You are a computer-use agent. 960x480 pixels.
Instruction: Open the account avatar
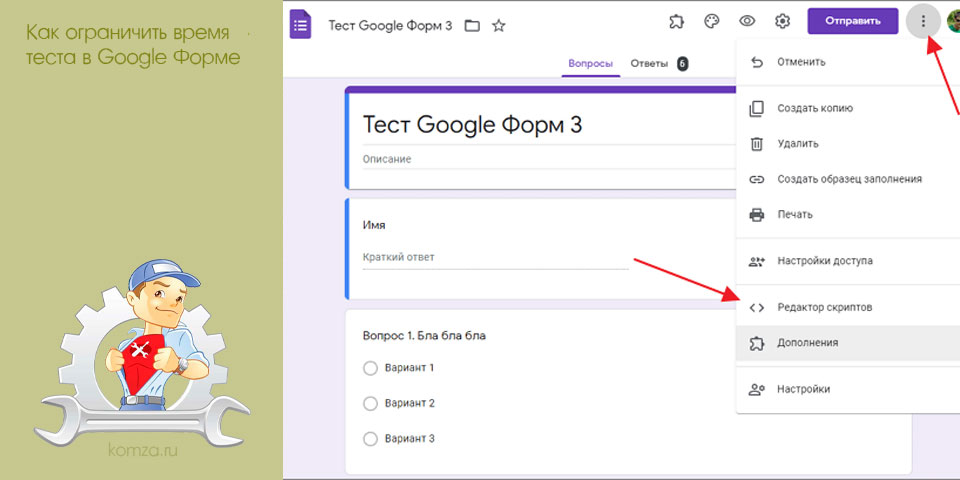[954, 21]
